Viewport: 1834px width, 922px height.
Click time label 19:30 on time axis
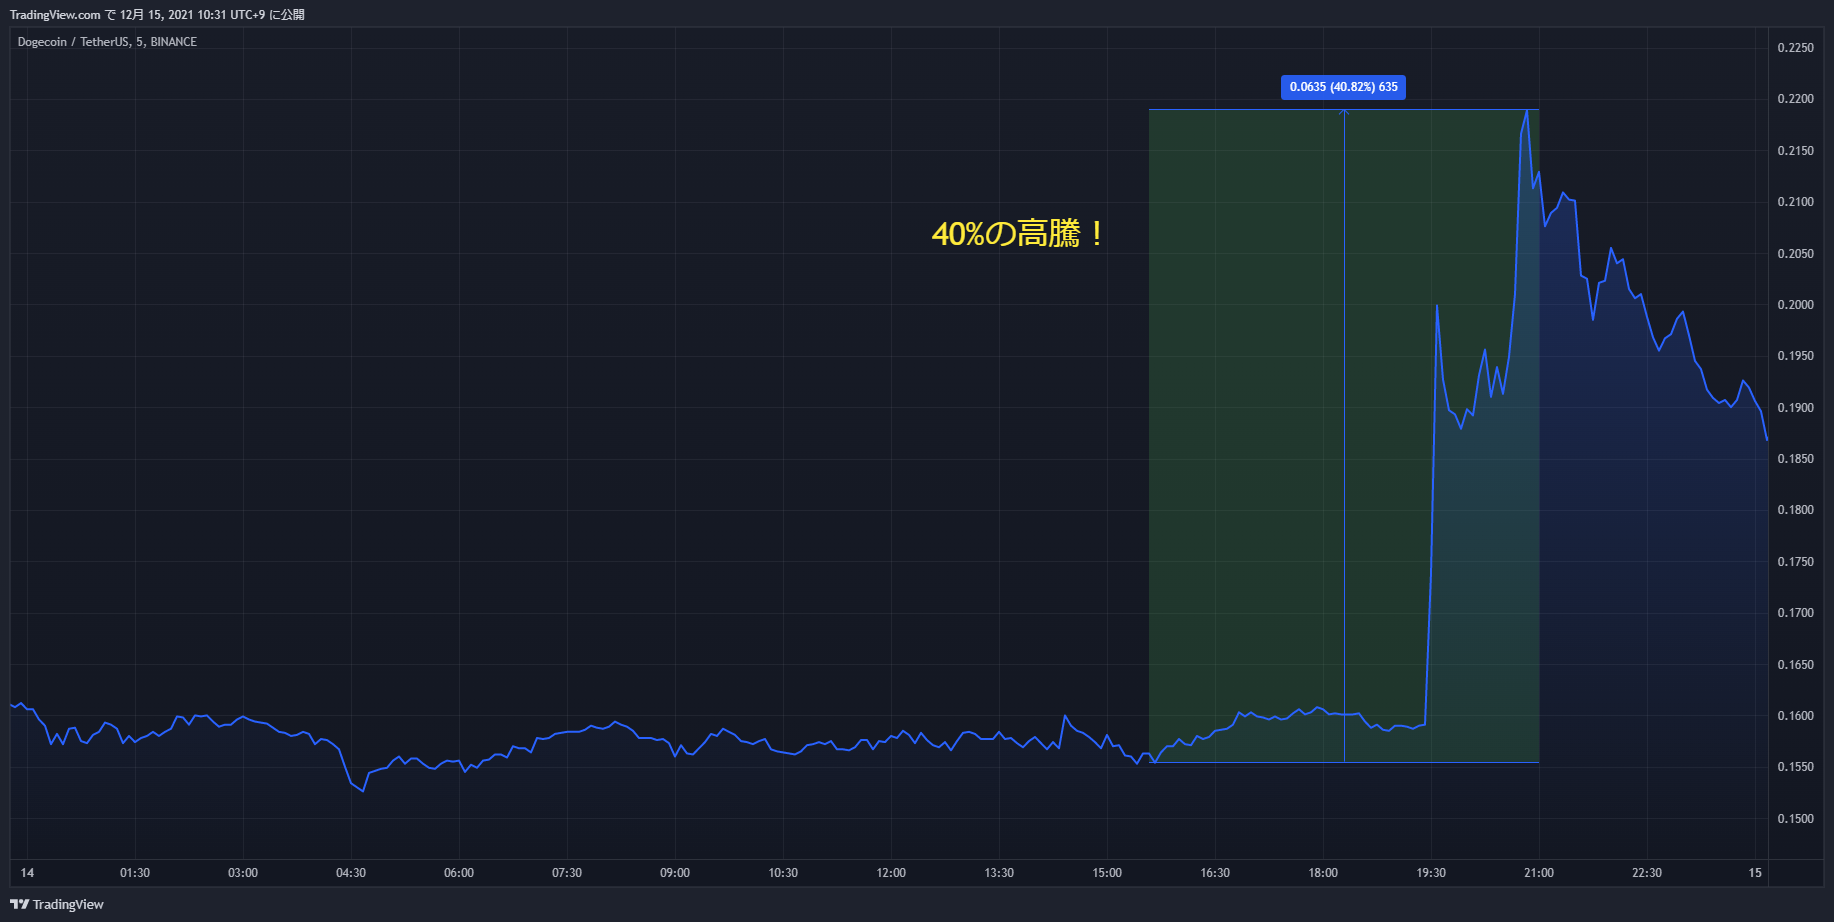1431,873
